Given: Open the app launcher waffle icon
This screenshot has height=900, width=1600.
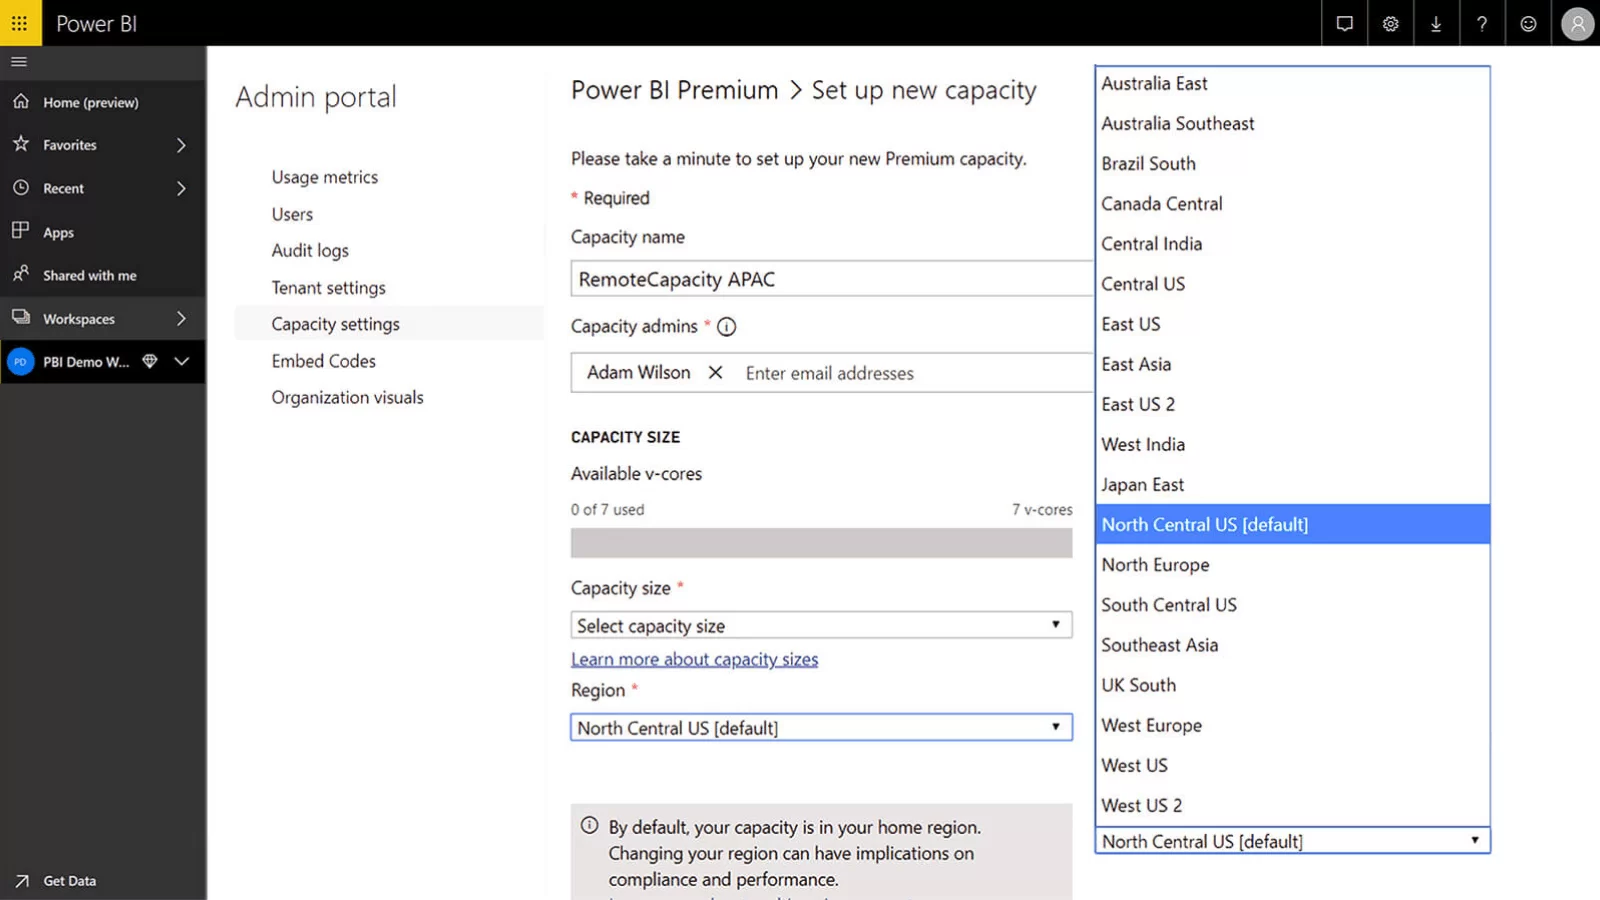Looking at the screenshot, I should [20, 23].
